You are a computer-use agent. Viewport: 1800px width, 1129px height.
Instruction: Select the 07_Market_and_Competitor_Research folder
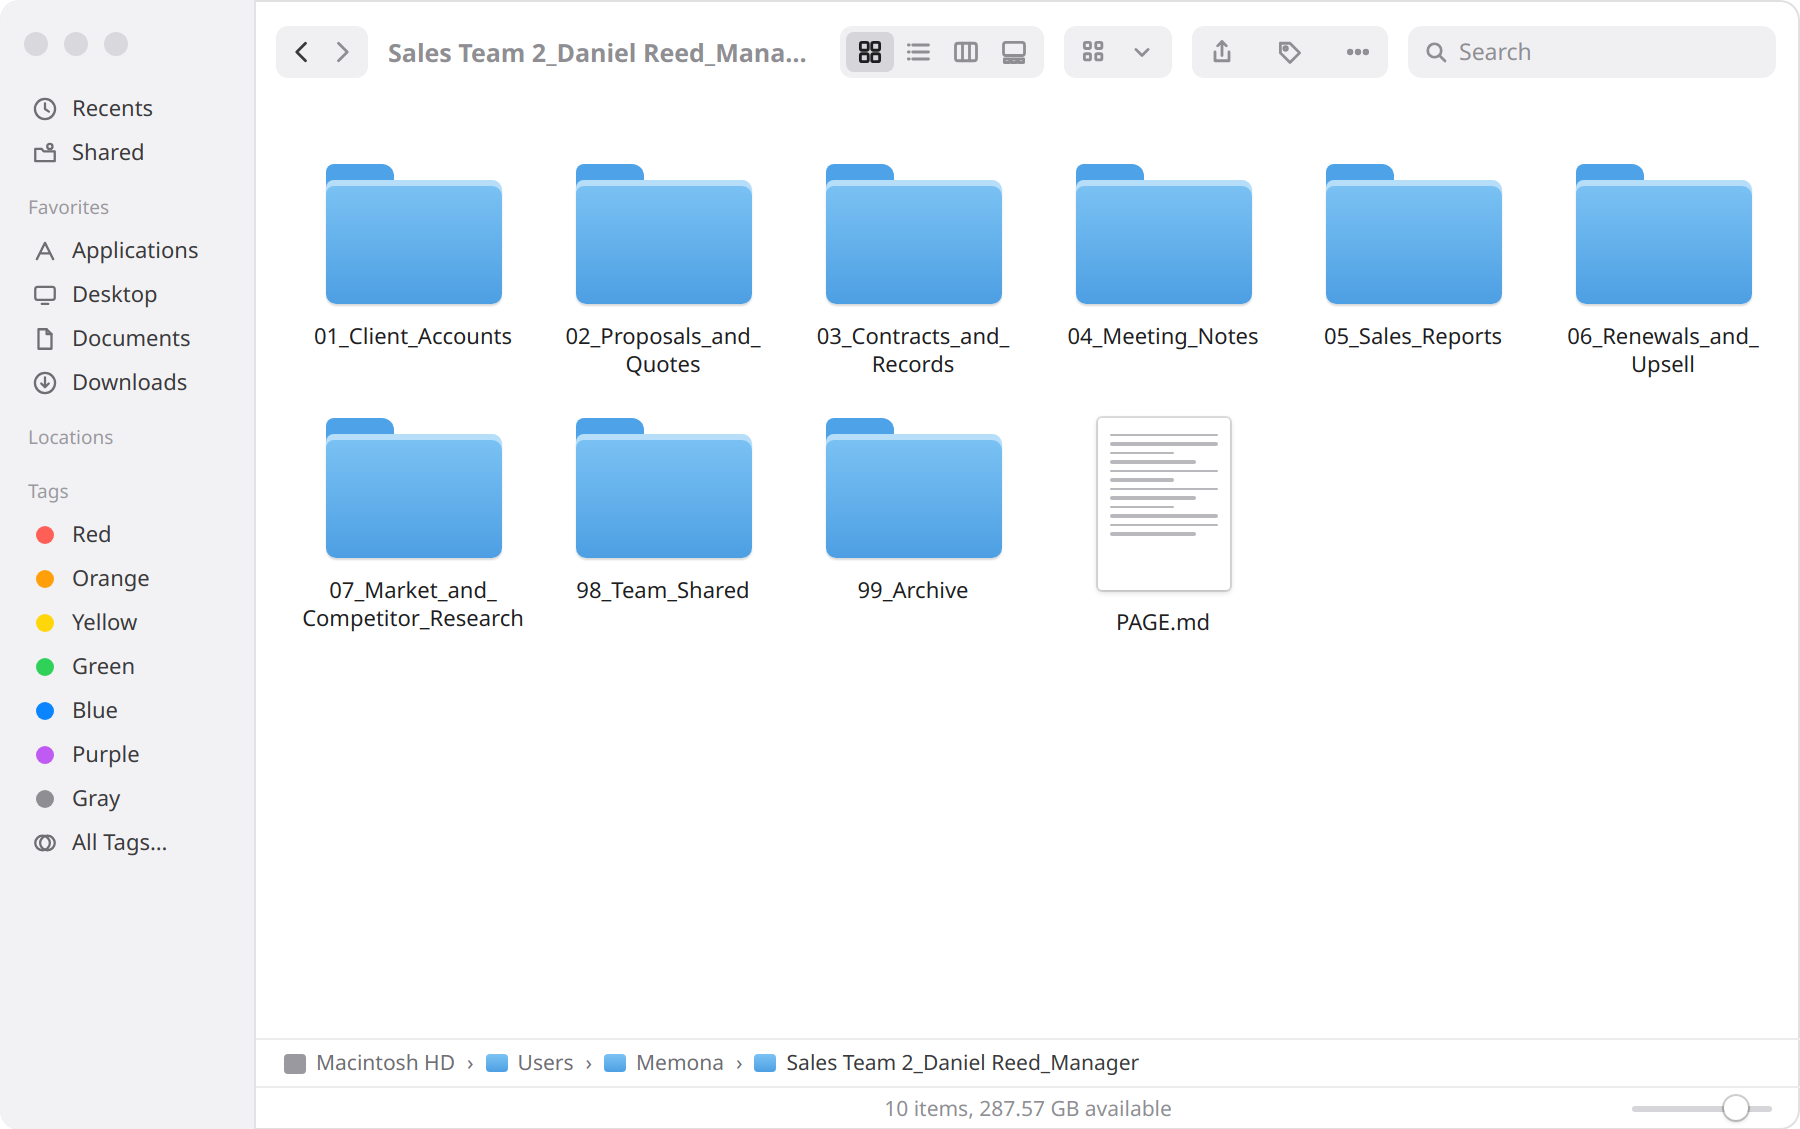tap(413, 488)
